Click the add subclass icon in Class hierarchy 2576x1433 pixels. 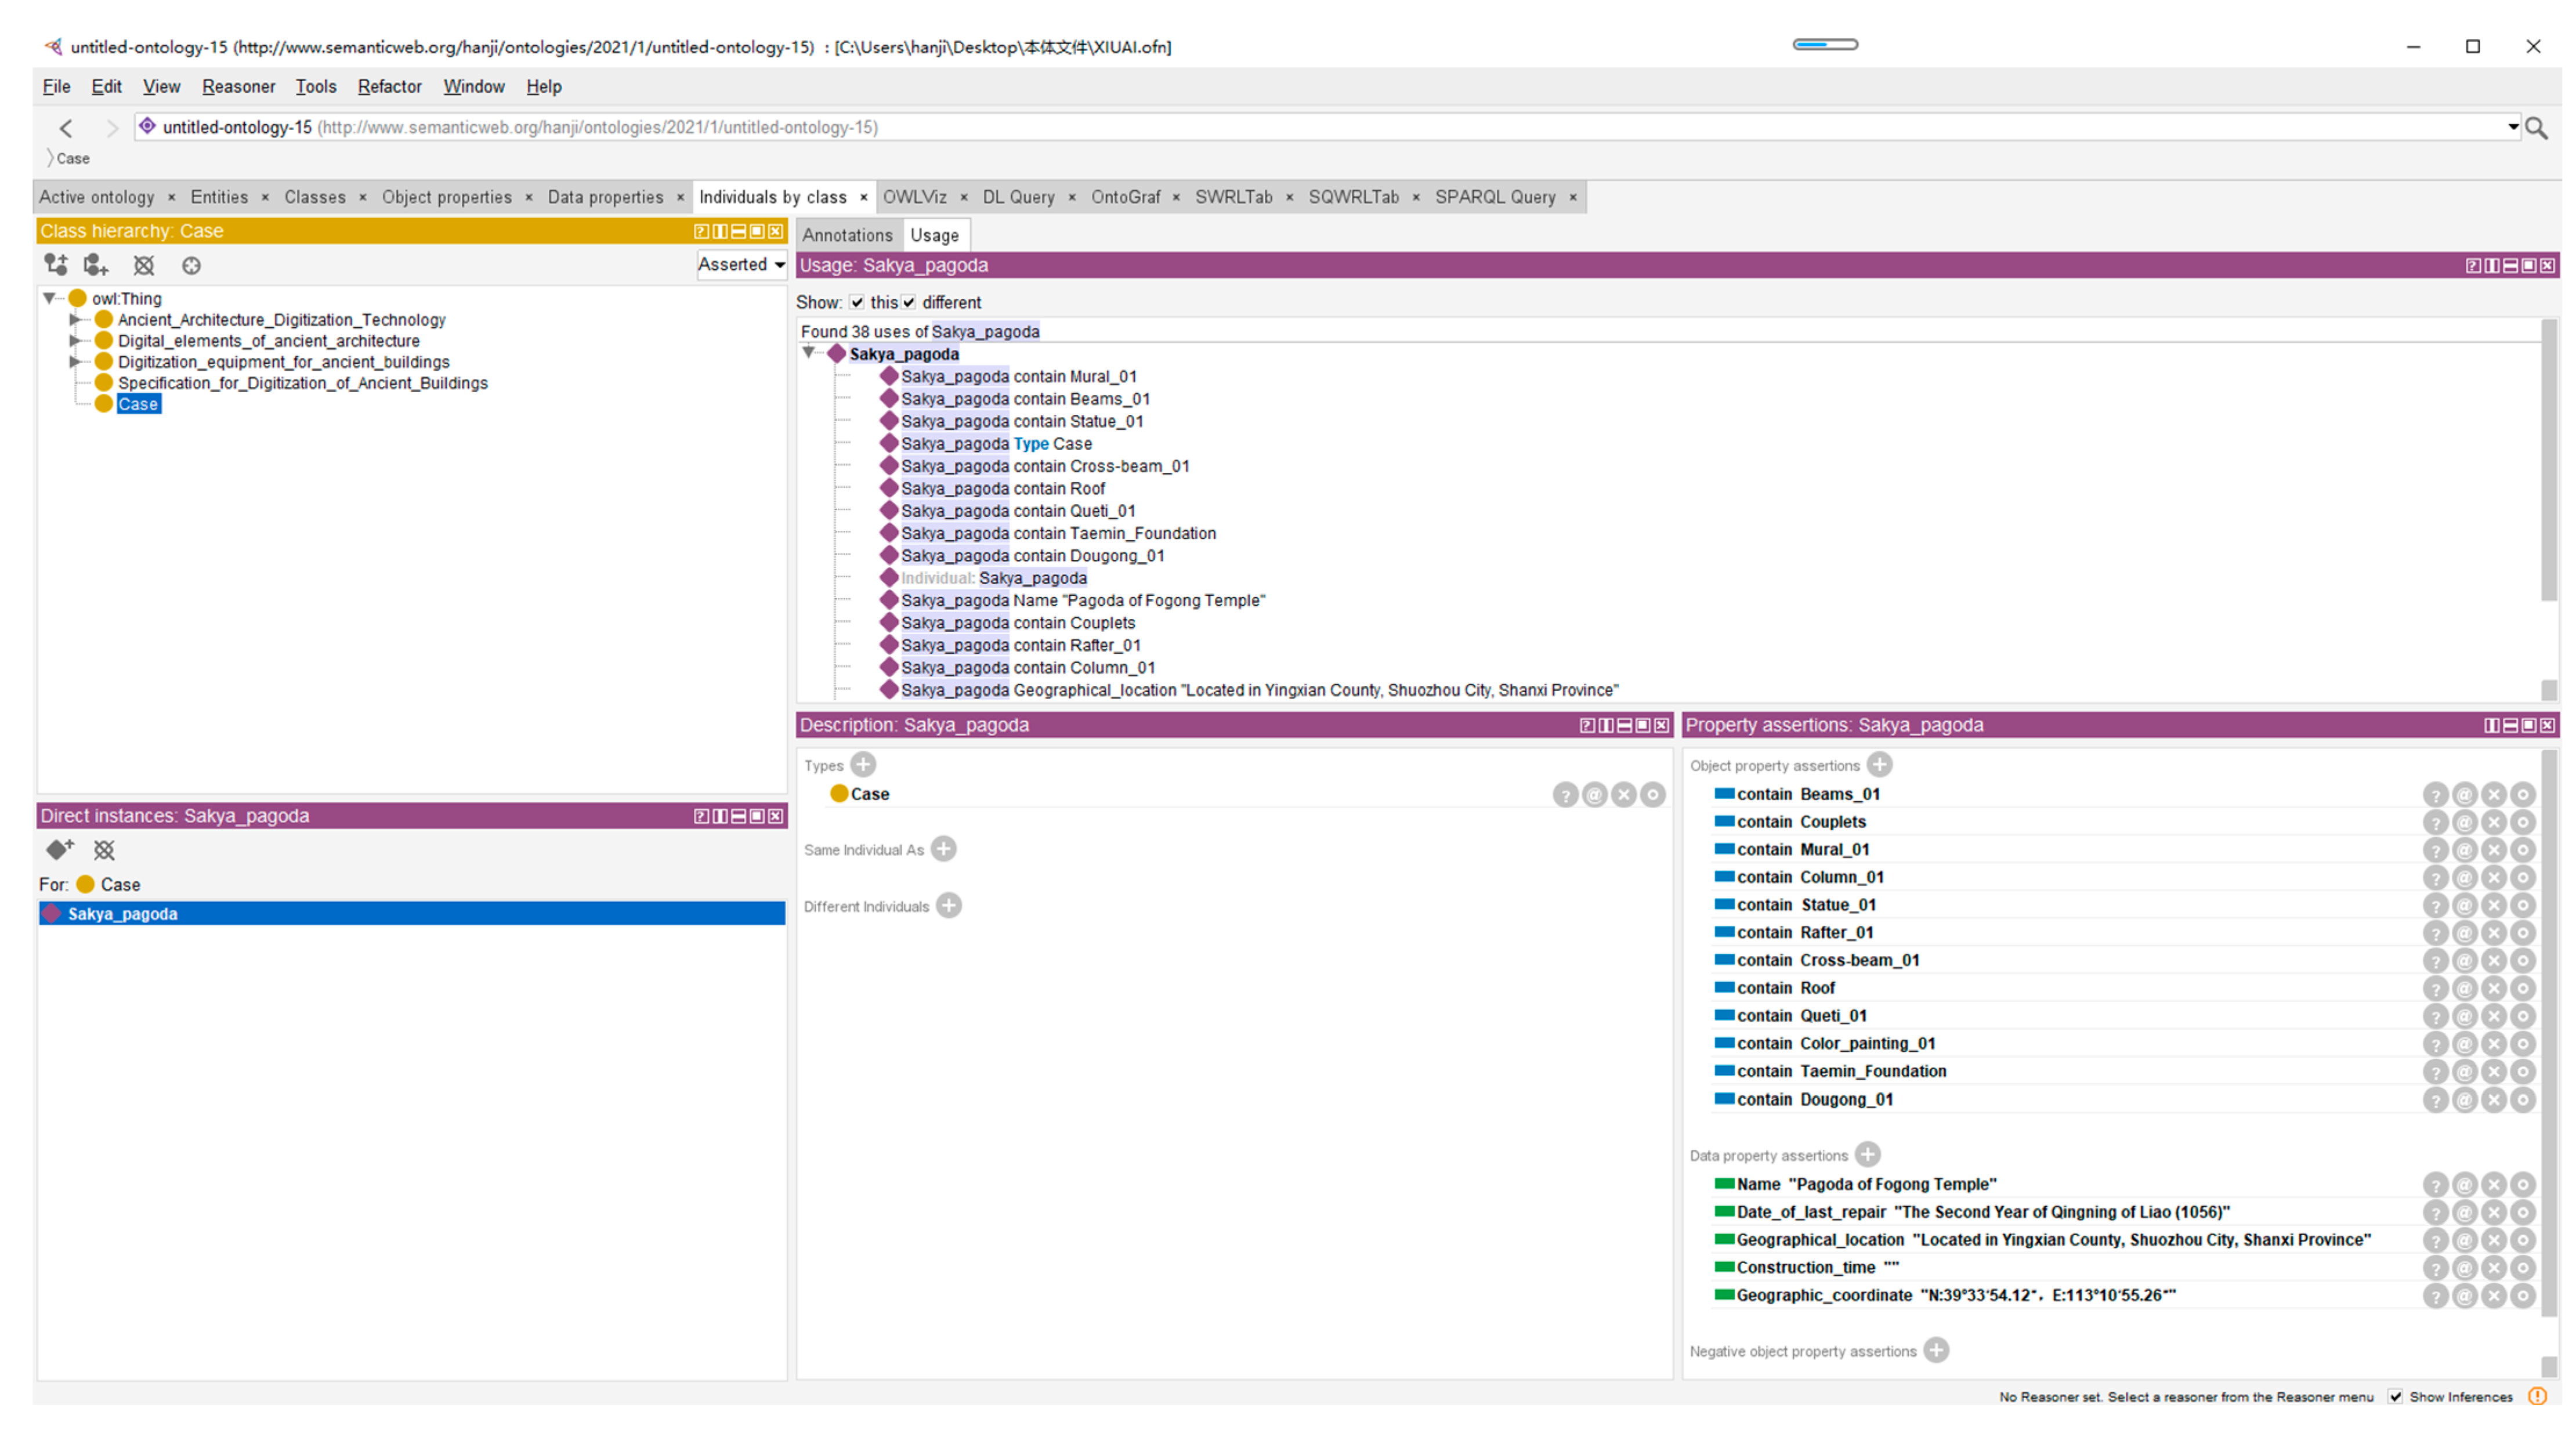click(56, 265)
